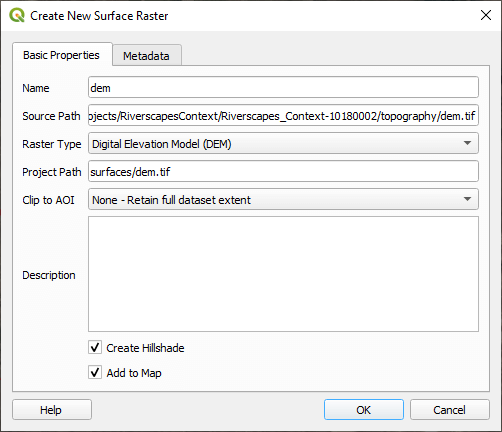The width and height of the screenshot is (502, 432).
Task: Switch to the Metadata tab
Action: (147, 55)
